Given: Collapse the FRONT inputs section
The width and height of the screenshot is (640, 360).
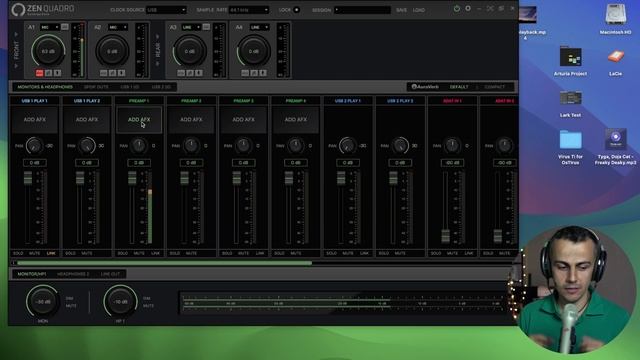Looking at the screenshot, I should [x=16, y=50].
